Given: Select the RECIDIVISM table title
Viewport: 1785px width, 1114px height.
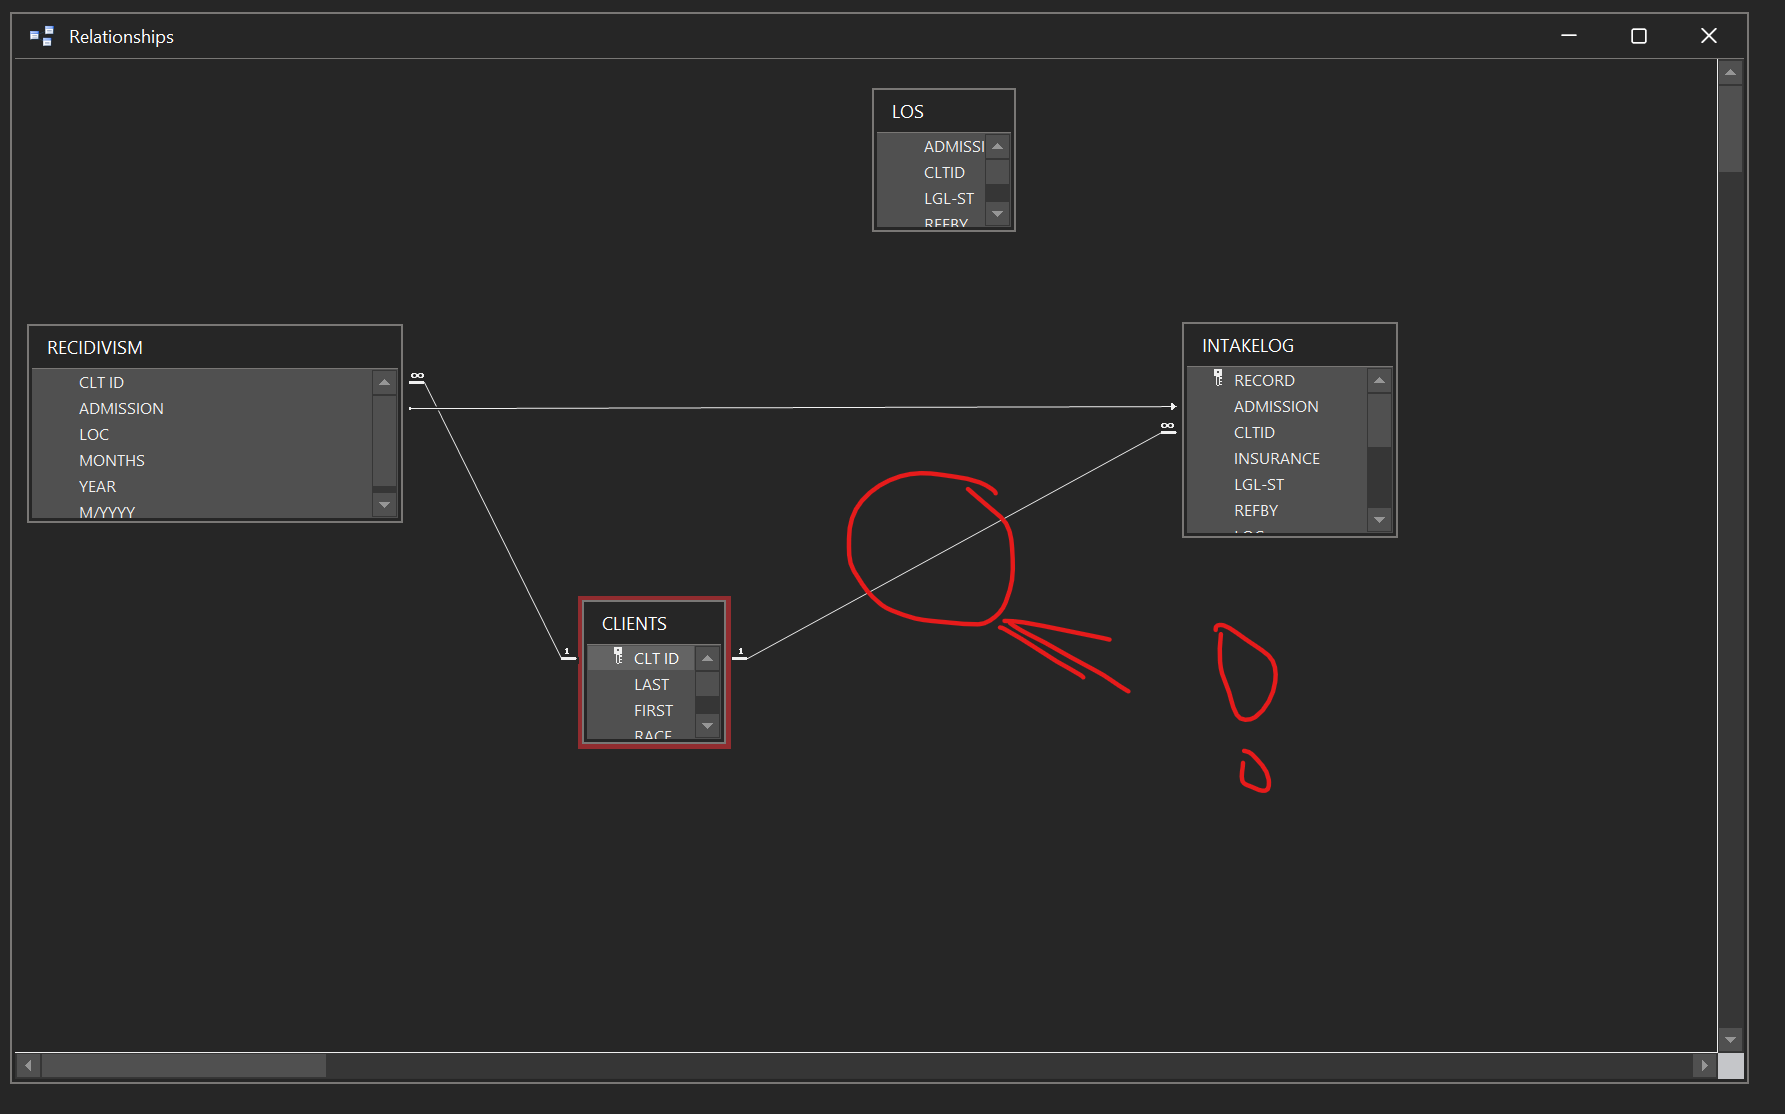Looking at the screenshot, I should pyautogui.click(x=95, y=348).
